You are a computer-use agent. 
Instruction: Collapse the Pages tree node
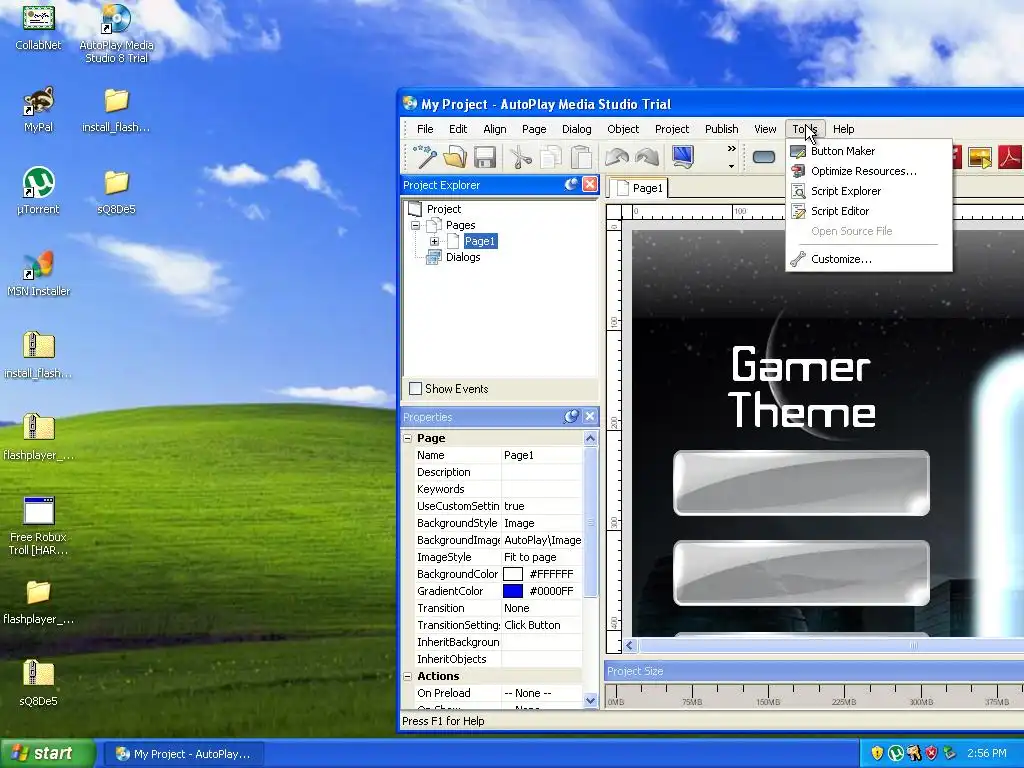pos(415,225)
